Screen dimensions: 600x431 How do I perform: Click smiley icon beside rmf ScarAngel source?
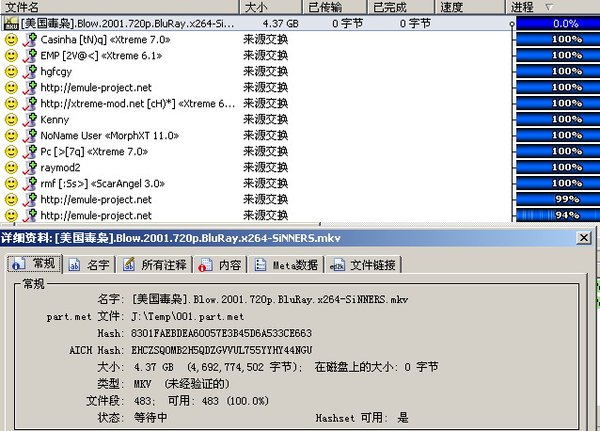pos(11,184)
